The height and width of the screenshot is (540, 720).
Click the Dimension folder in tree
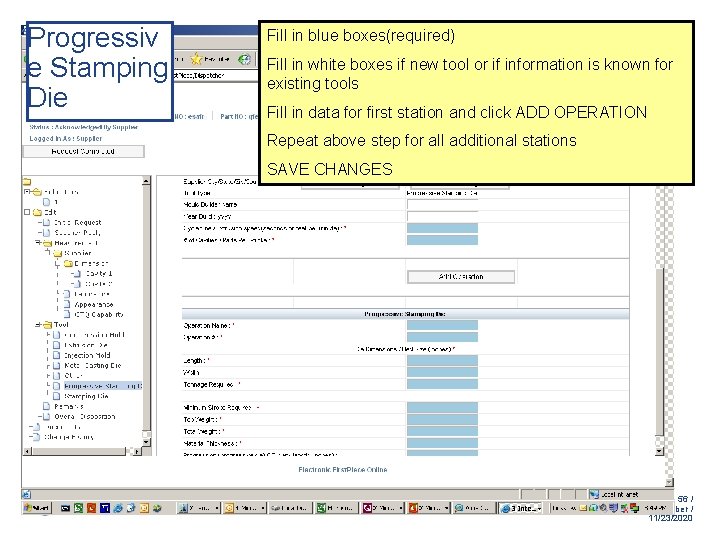coord(91,263)
